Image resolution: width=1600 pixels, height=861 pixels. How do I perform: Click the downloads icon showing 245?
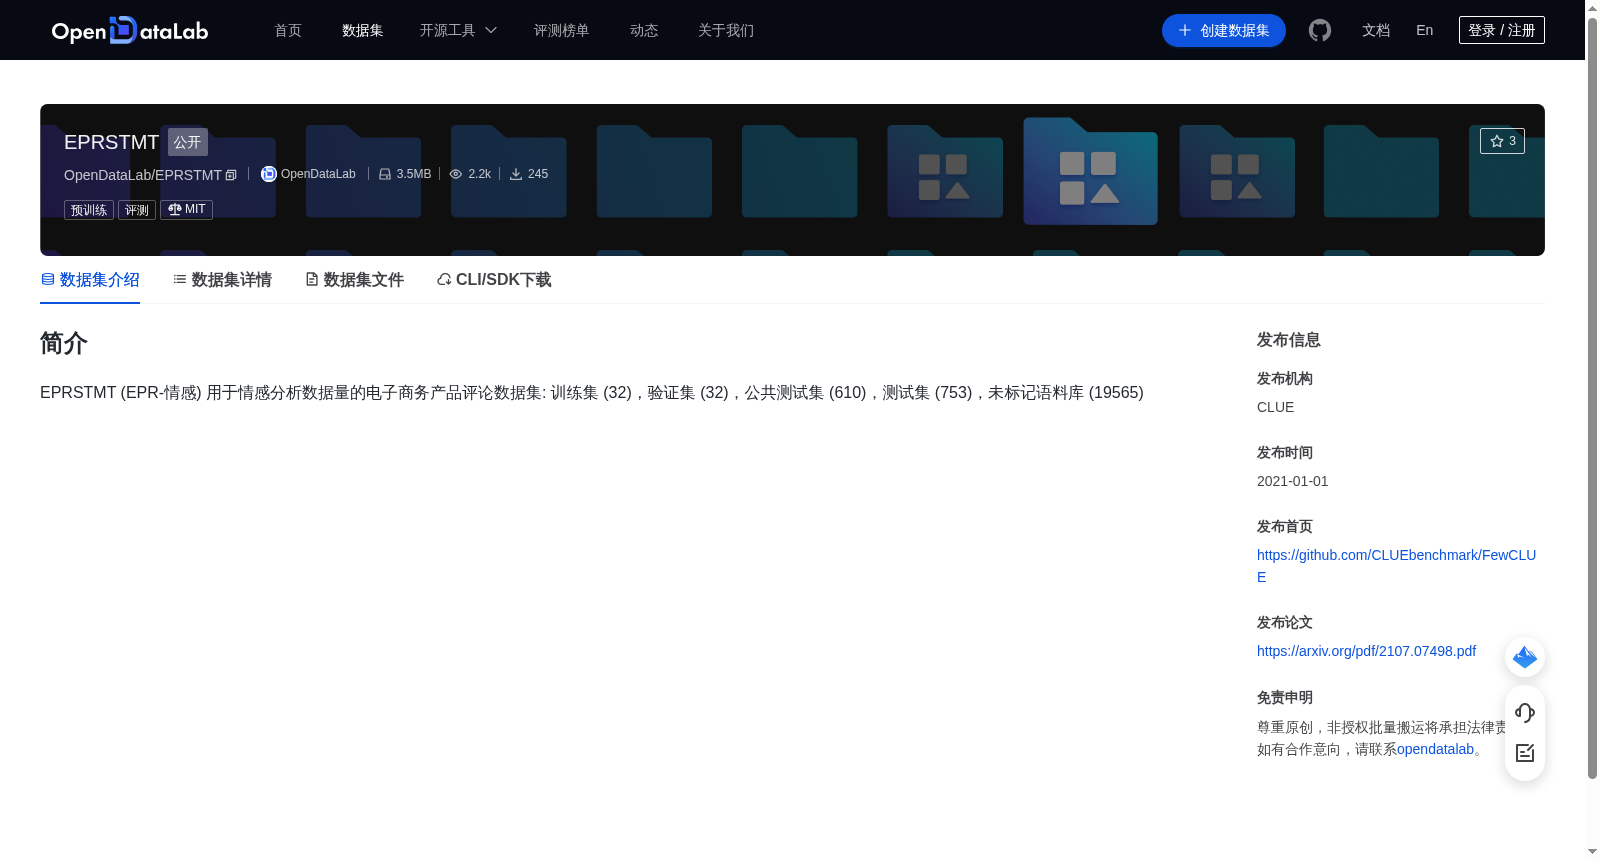(x=516, y=174)
